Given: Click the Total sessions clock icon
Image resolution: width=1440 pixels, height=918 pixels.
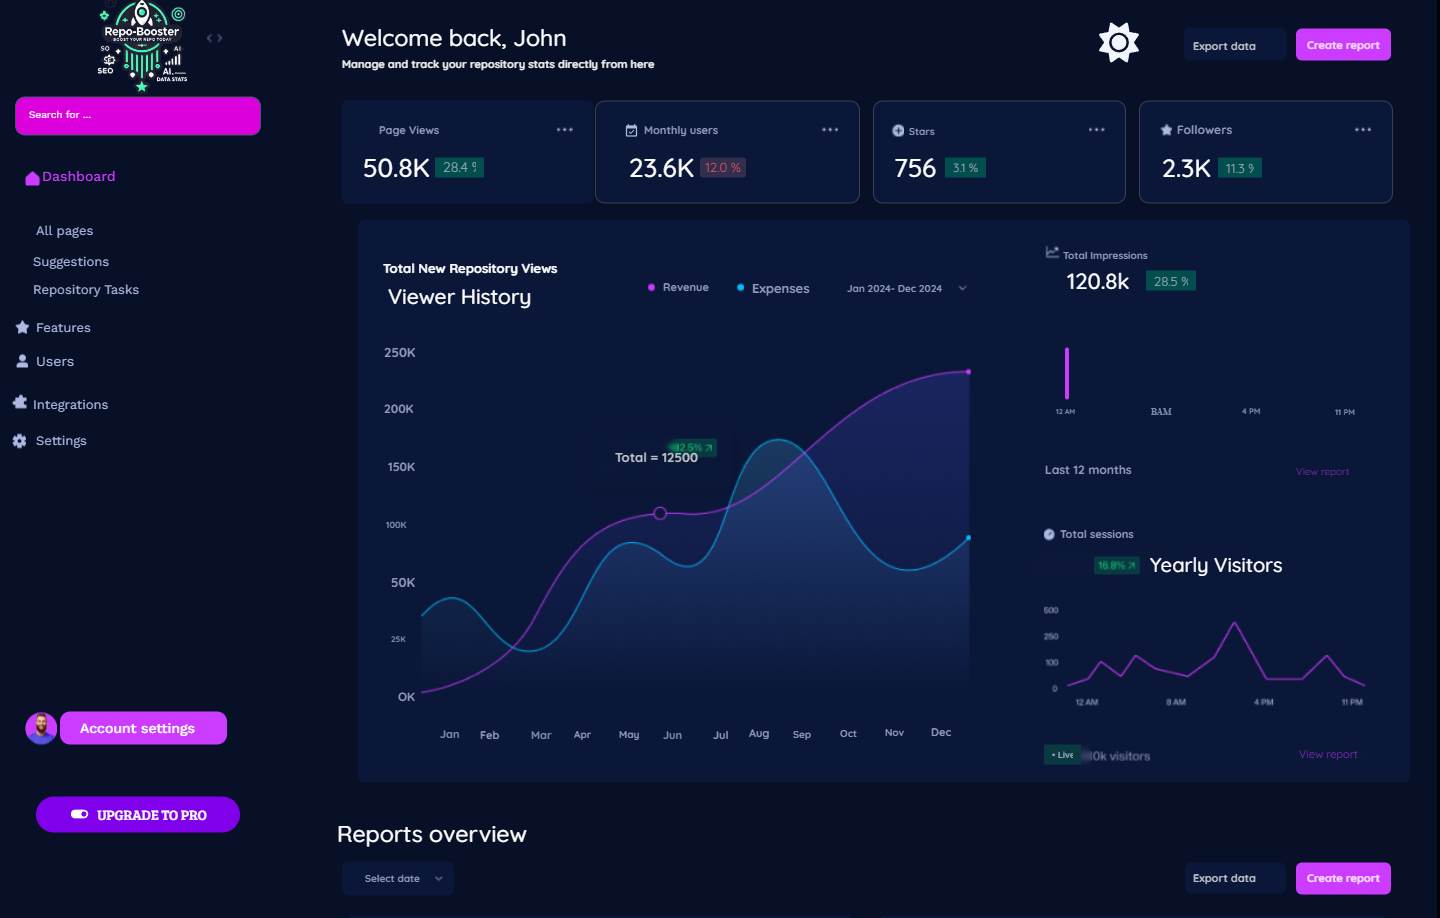Looking at the screenshot, I should [x=1049, y=534].
